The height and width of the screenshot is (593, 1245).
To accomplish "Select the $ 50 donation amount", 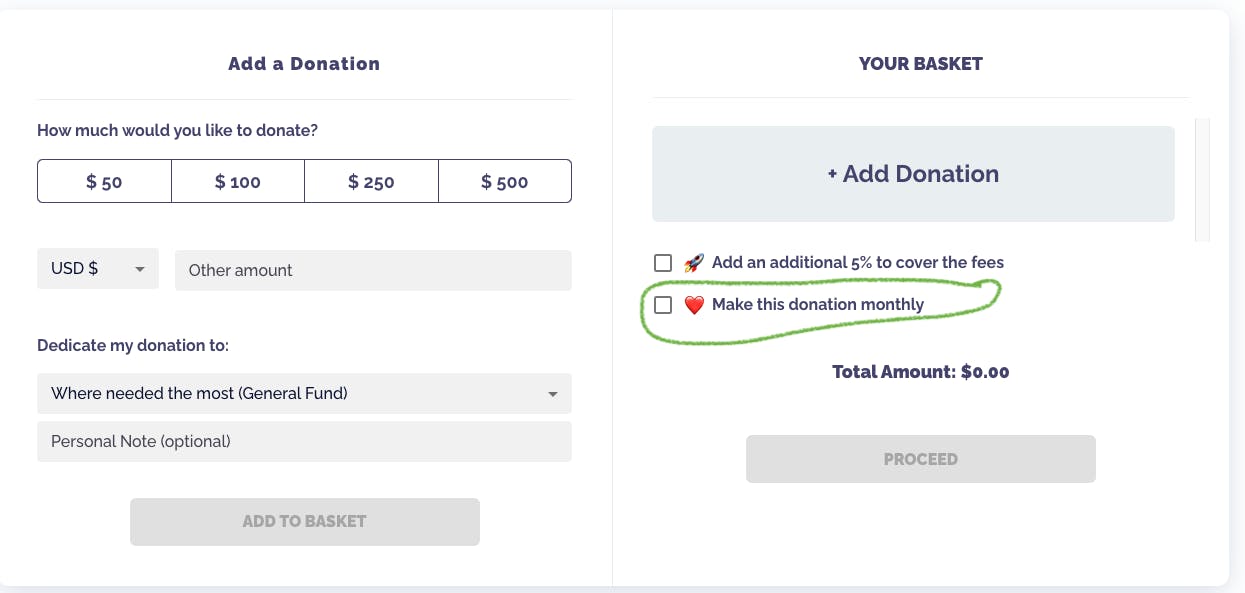I will (x=104, y=182).
